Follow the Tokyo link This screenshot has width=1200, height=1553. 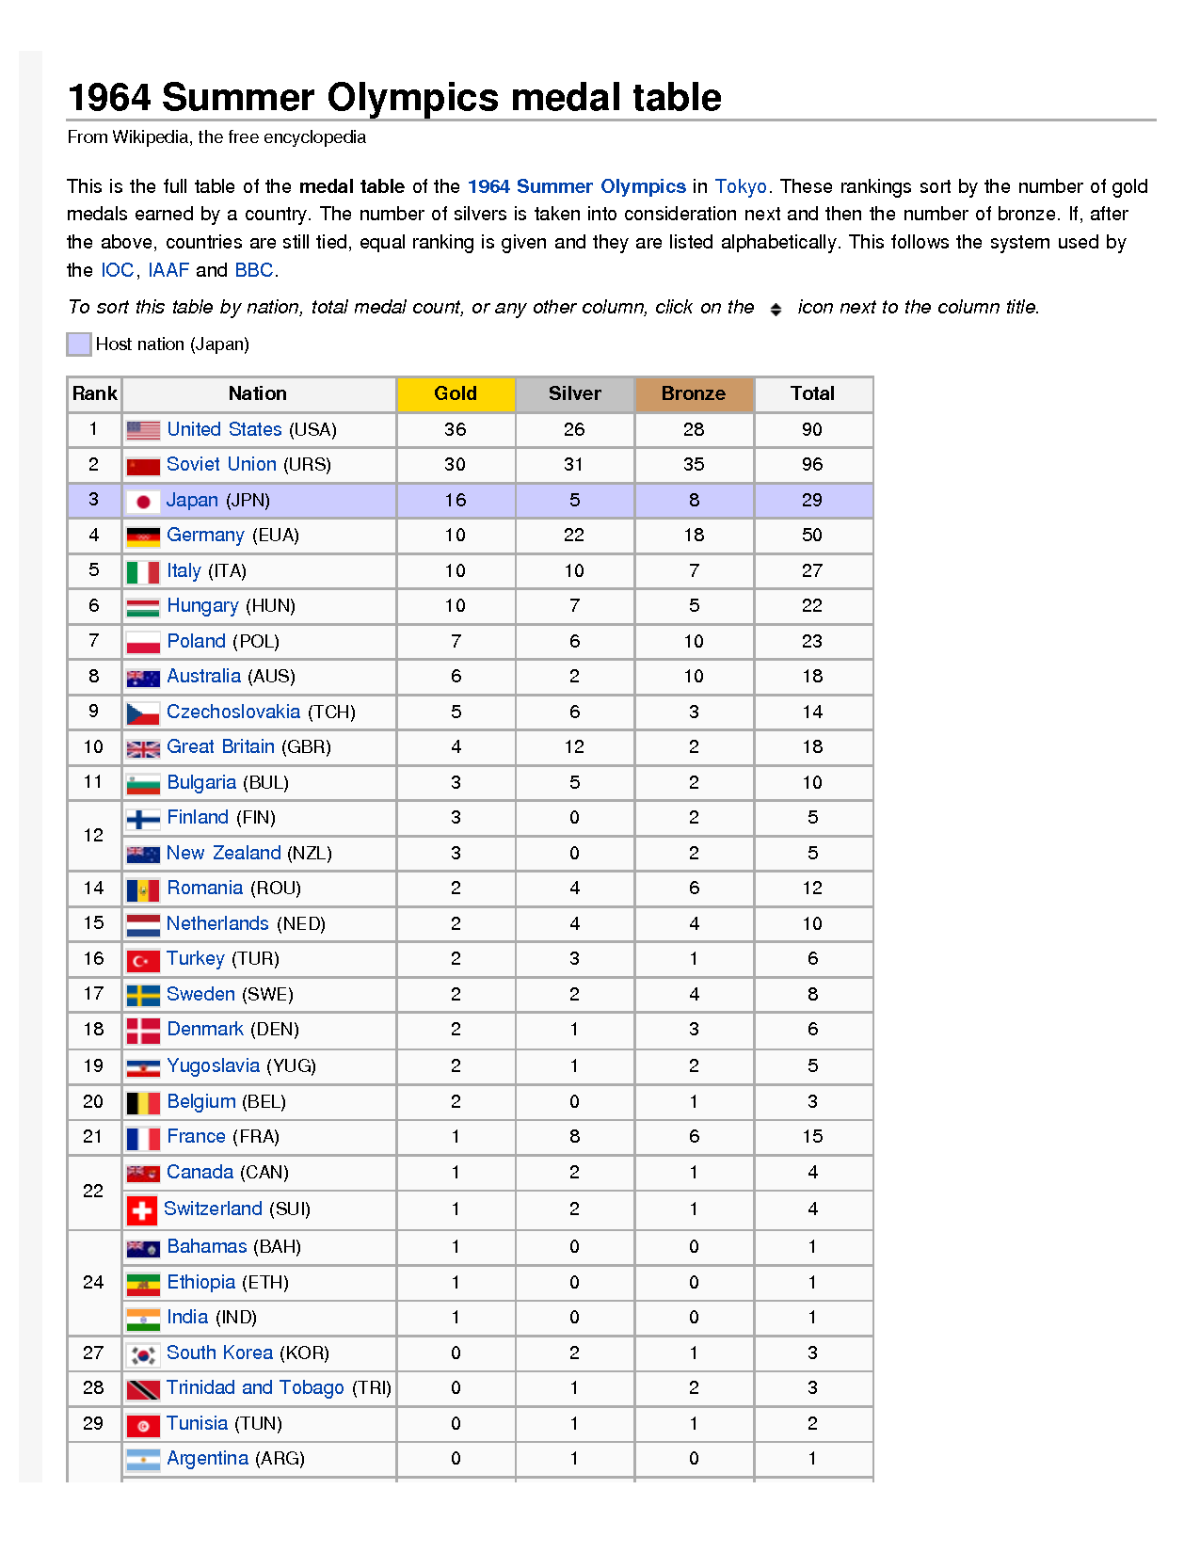coord(740,187)
